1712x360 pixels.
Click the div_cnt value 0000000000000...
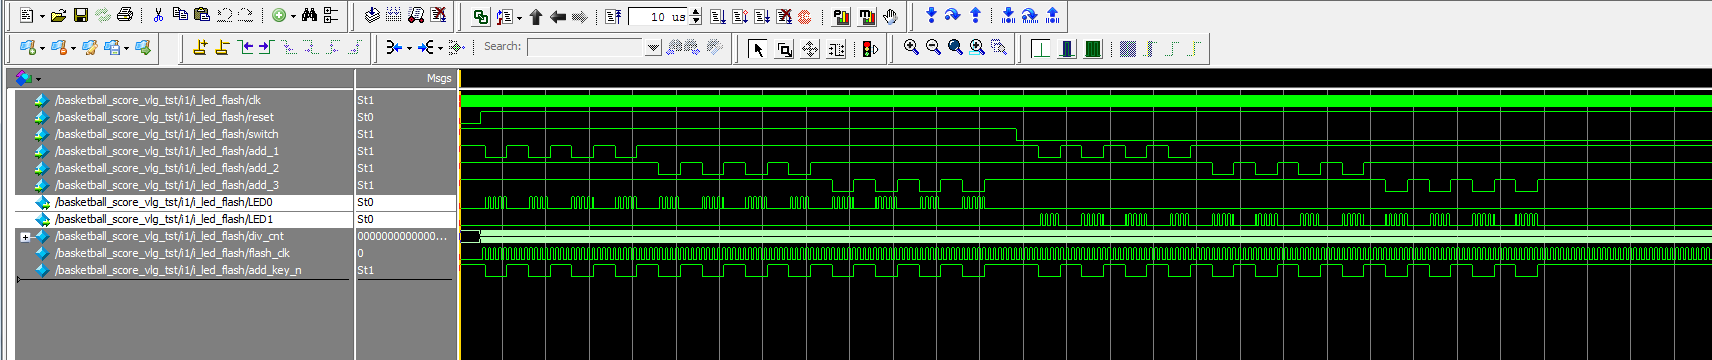pos(402,237)
